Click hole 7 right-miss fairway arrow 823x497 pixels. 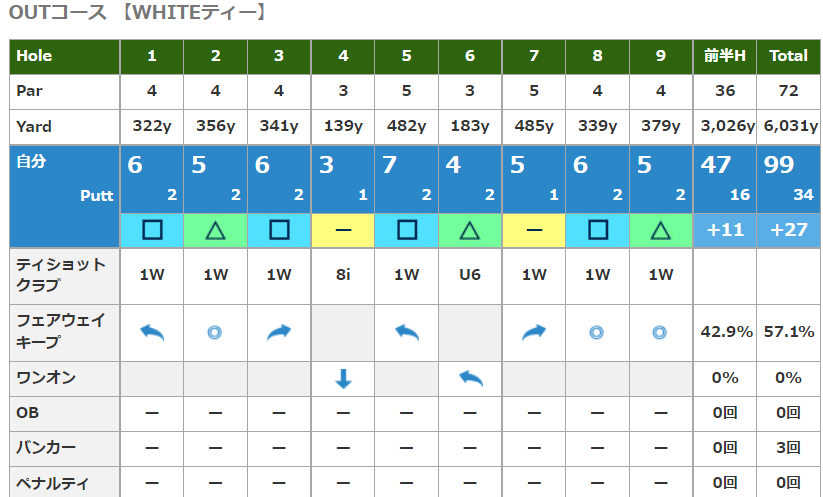[534, 333]
